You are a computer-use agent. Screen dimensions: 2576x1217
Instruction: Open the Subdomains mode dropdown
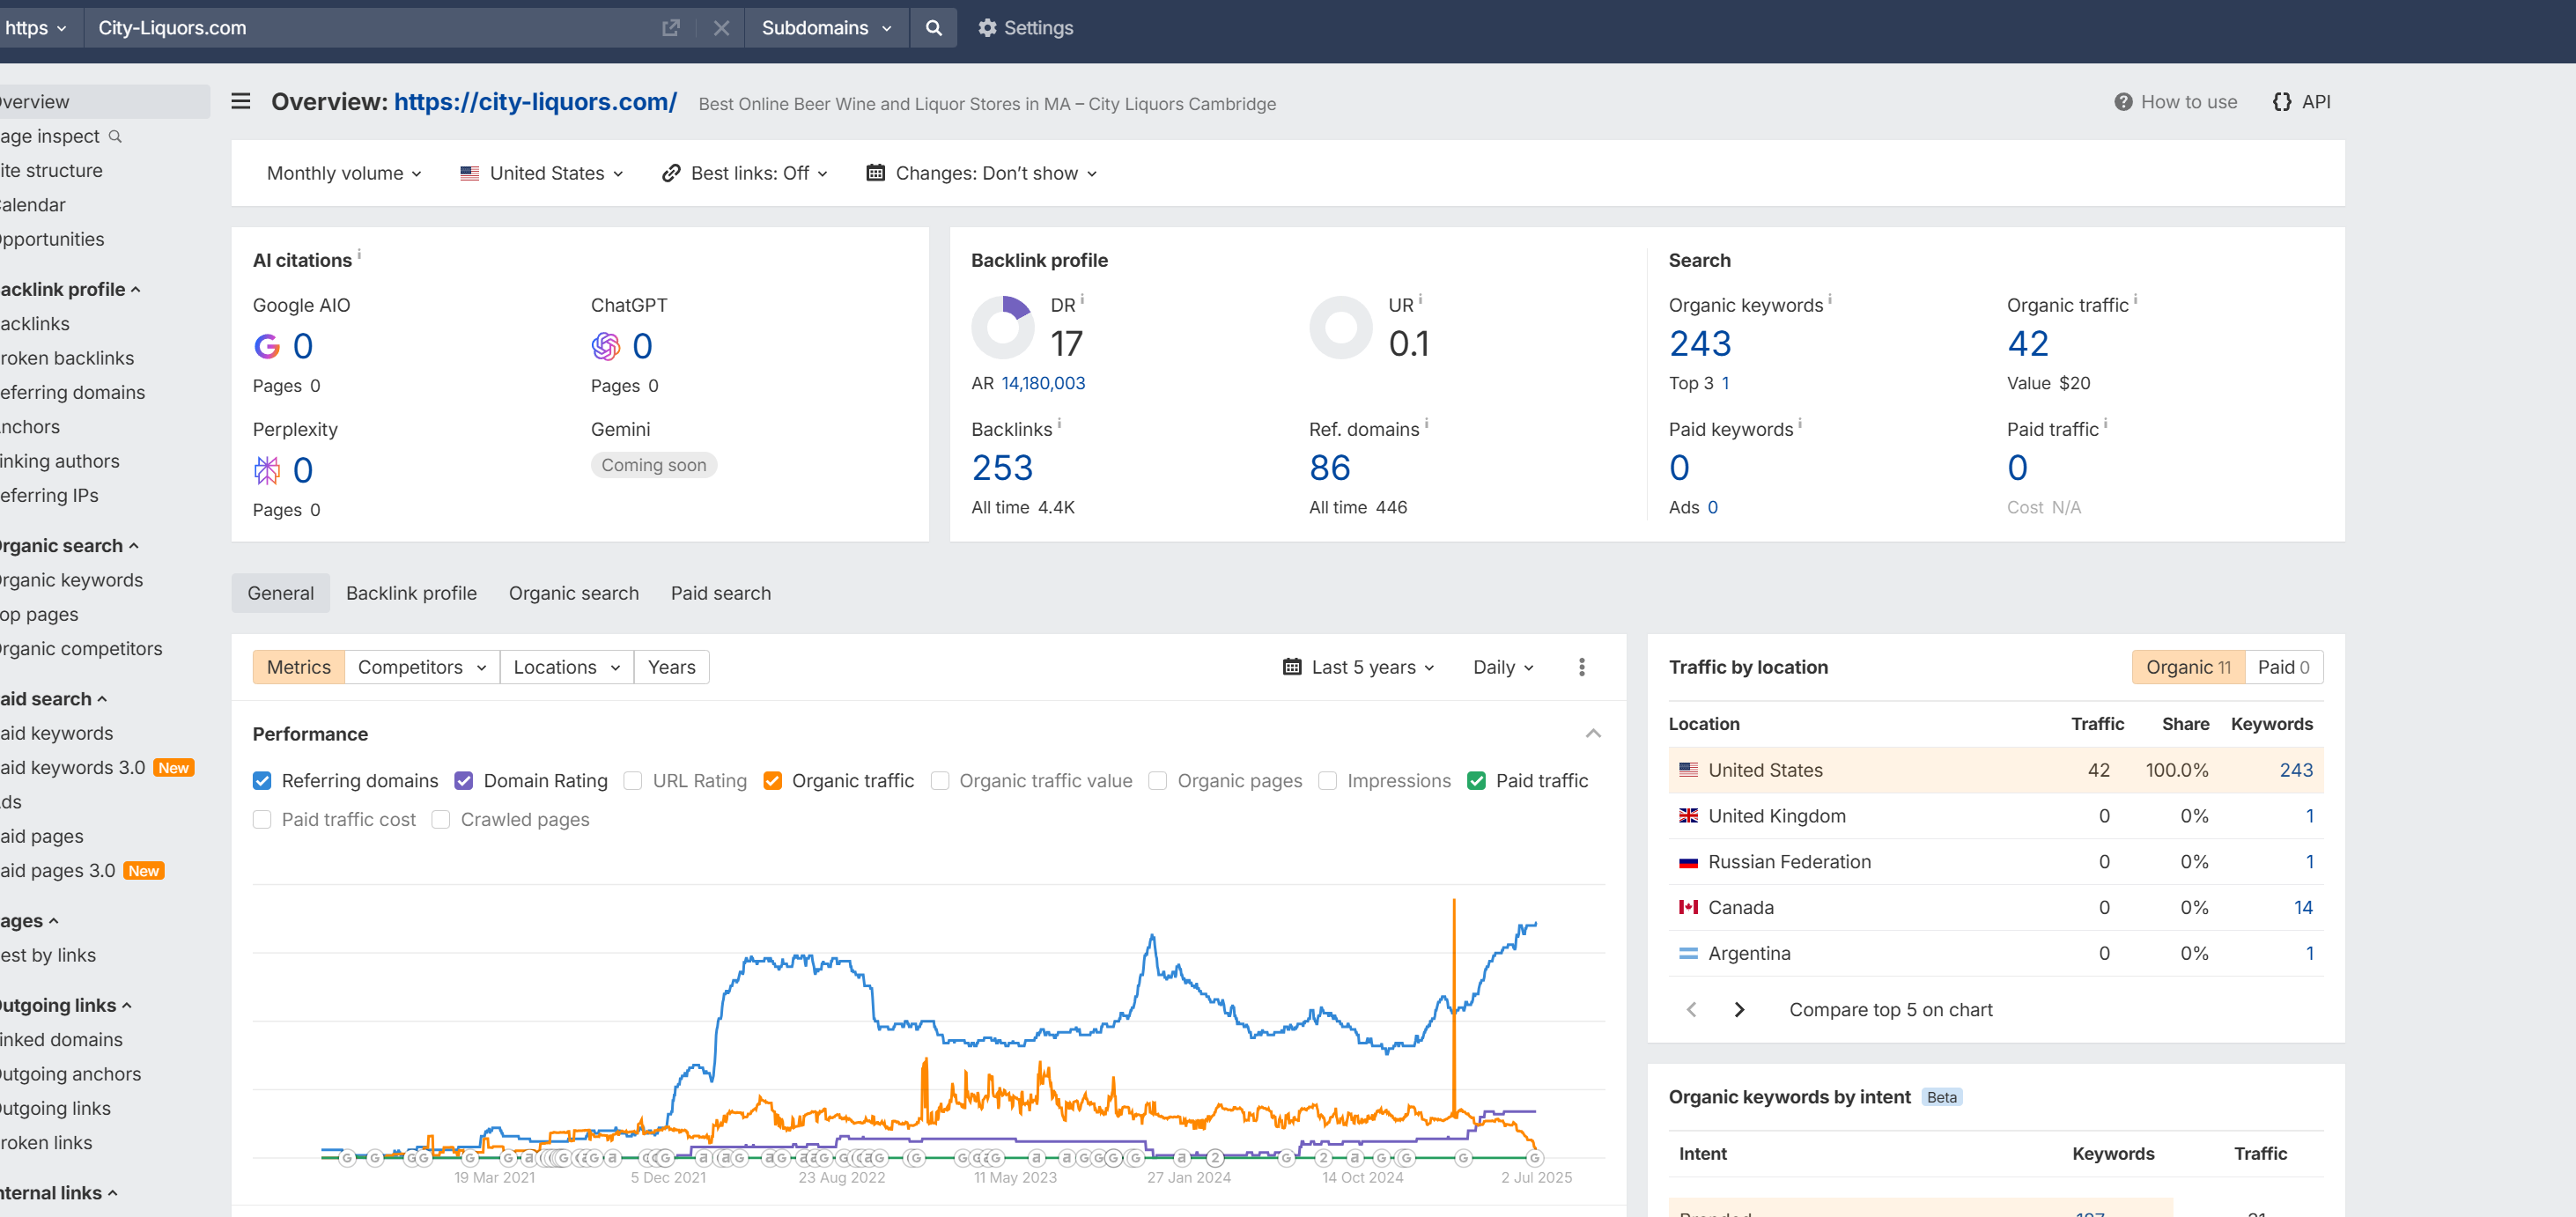point(827,28)
